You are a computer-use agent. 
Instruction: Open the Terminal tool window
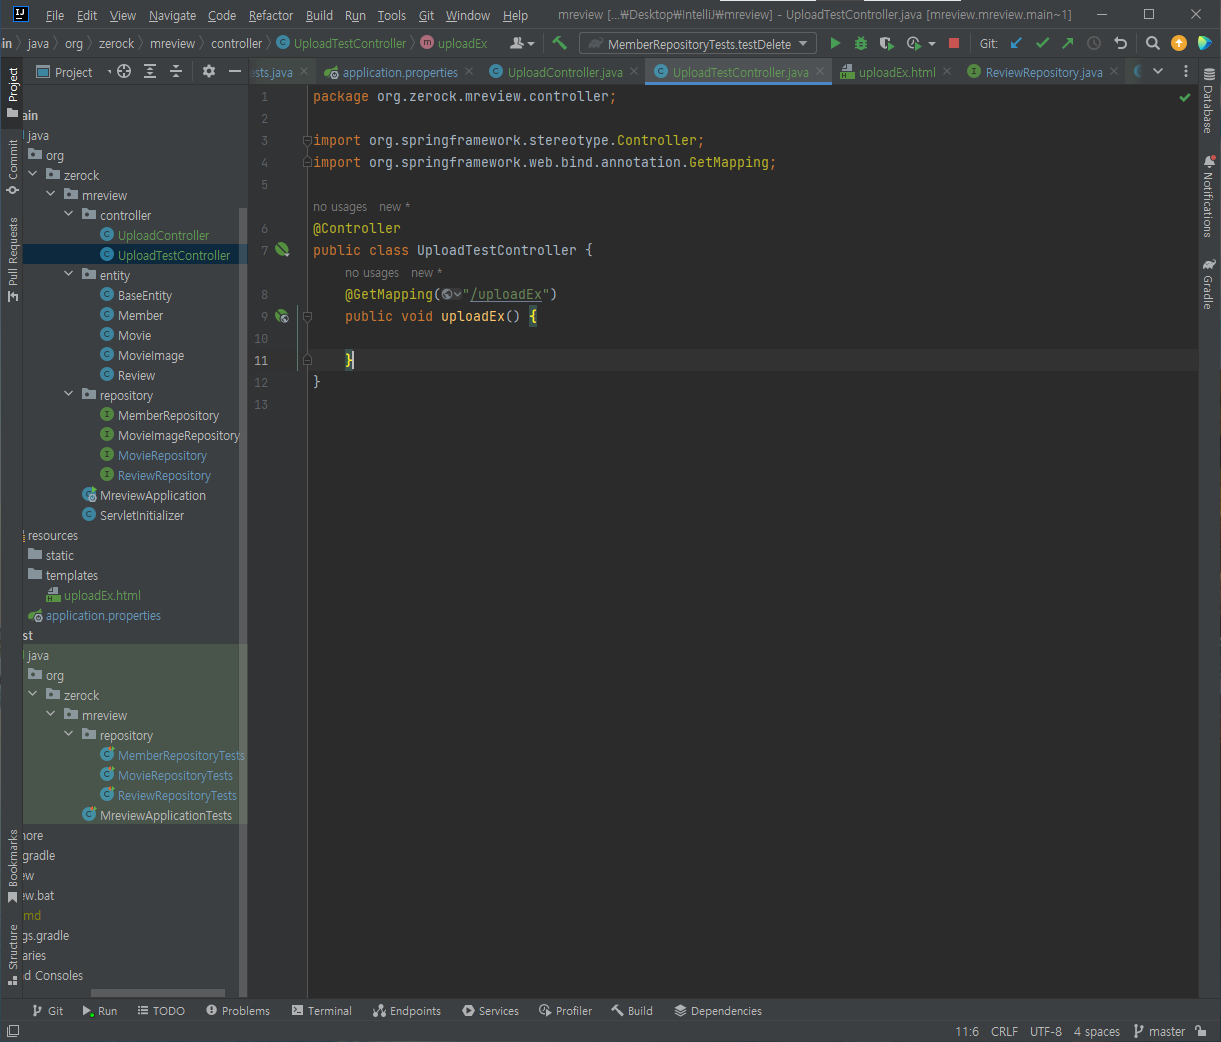[322, 1011]
